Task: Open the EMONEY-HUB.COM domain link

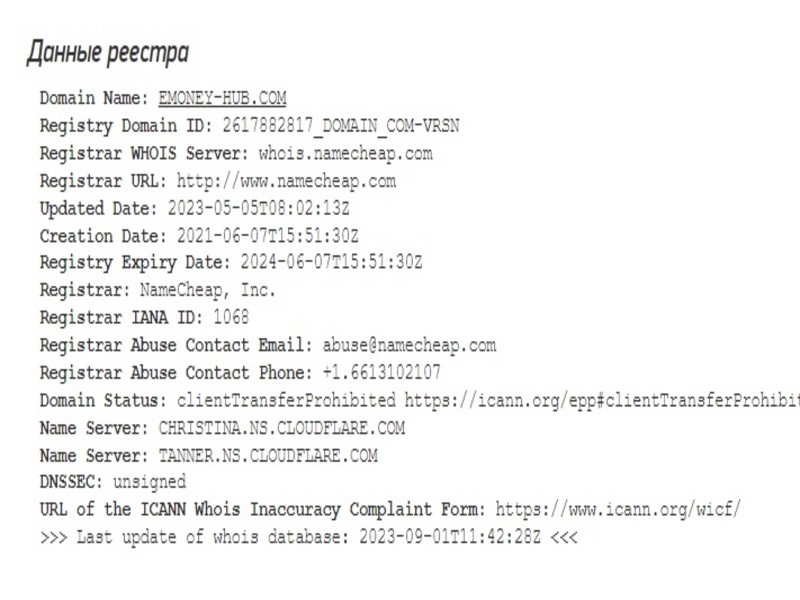Action: (x=222, y=98)
